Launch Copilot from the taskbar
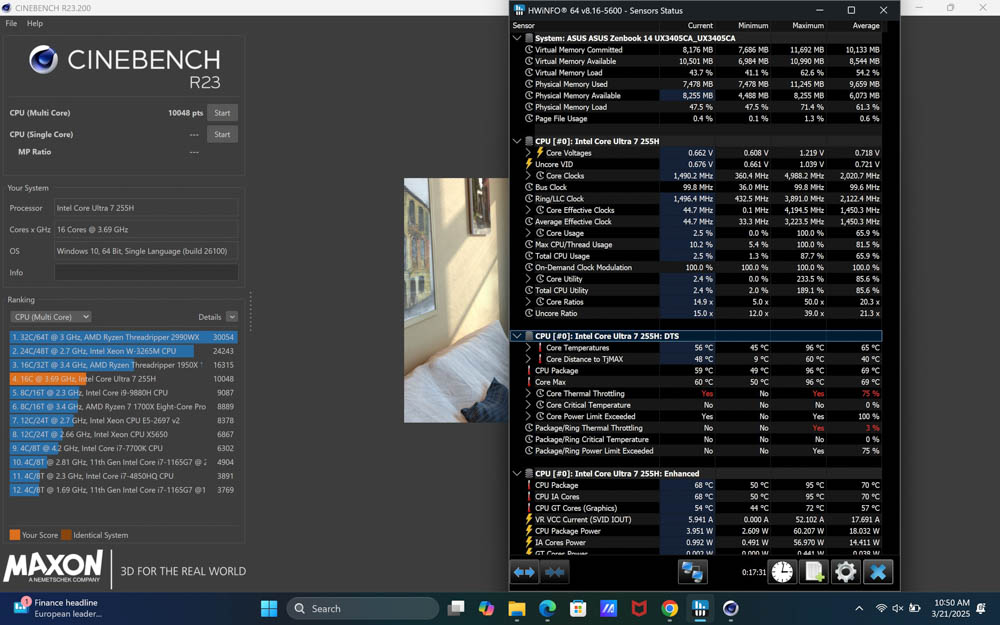 (486, 608)
